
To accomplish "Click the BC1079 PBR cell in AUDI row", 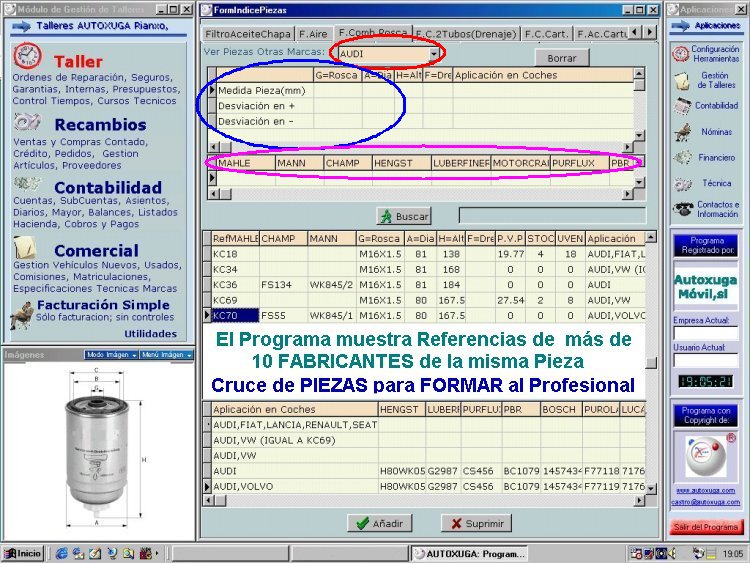I will click(521, 471).
